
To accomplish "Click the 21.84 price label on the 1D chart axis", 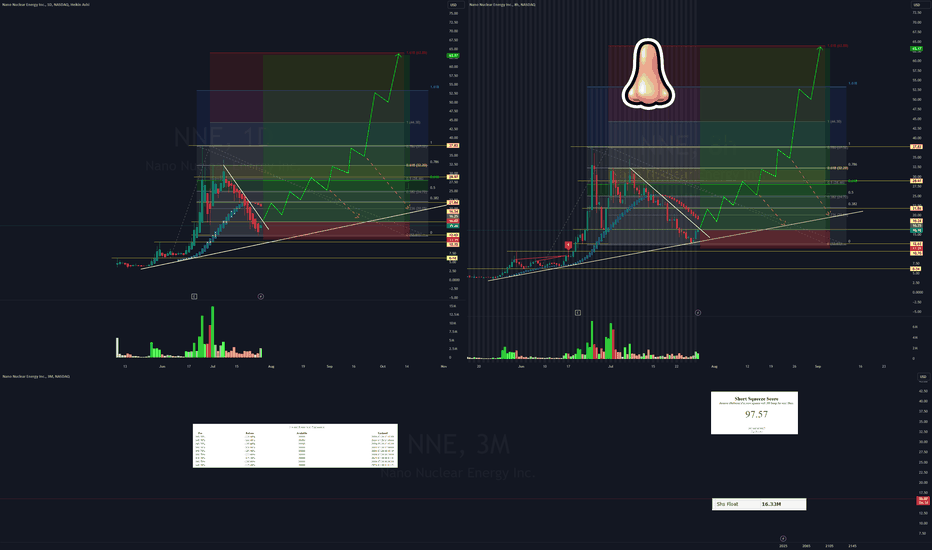I will coord(453,203).
